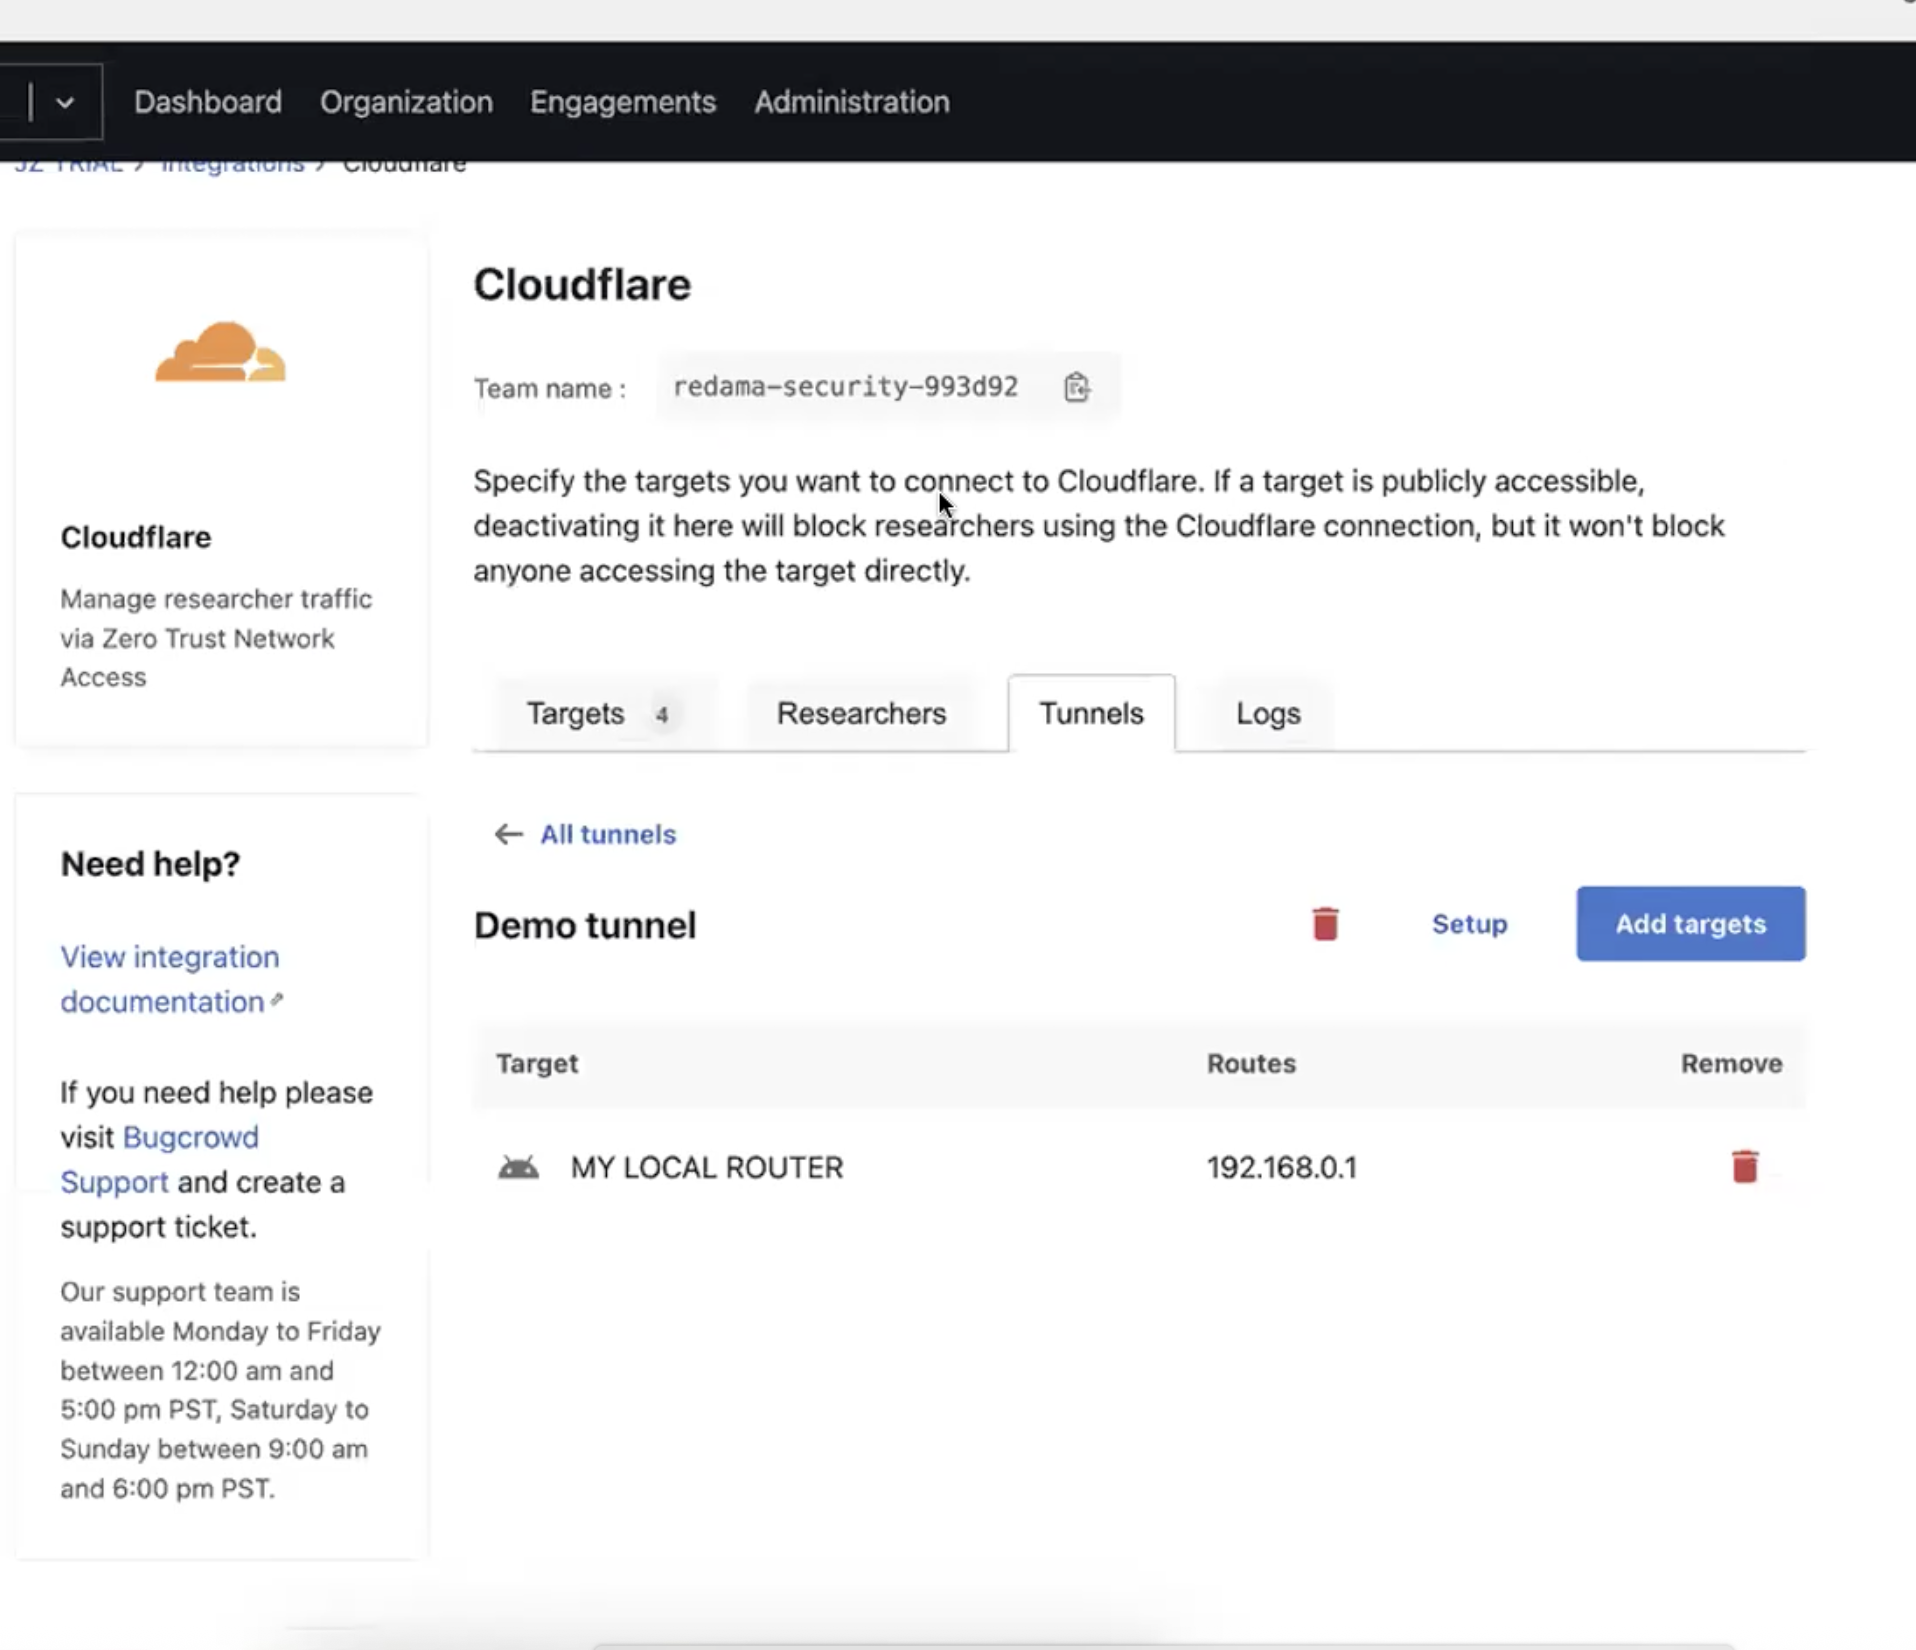Image resolution: width=1916 pixels, height=1650 pixels.
Task: Open View integration documentation link
Action: click(171, 979)
